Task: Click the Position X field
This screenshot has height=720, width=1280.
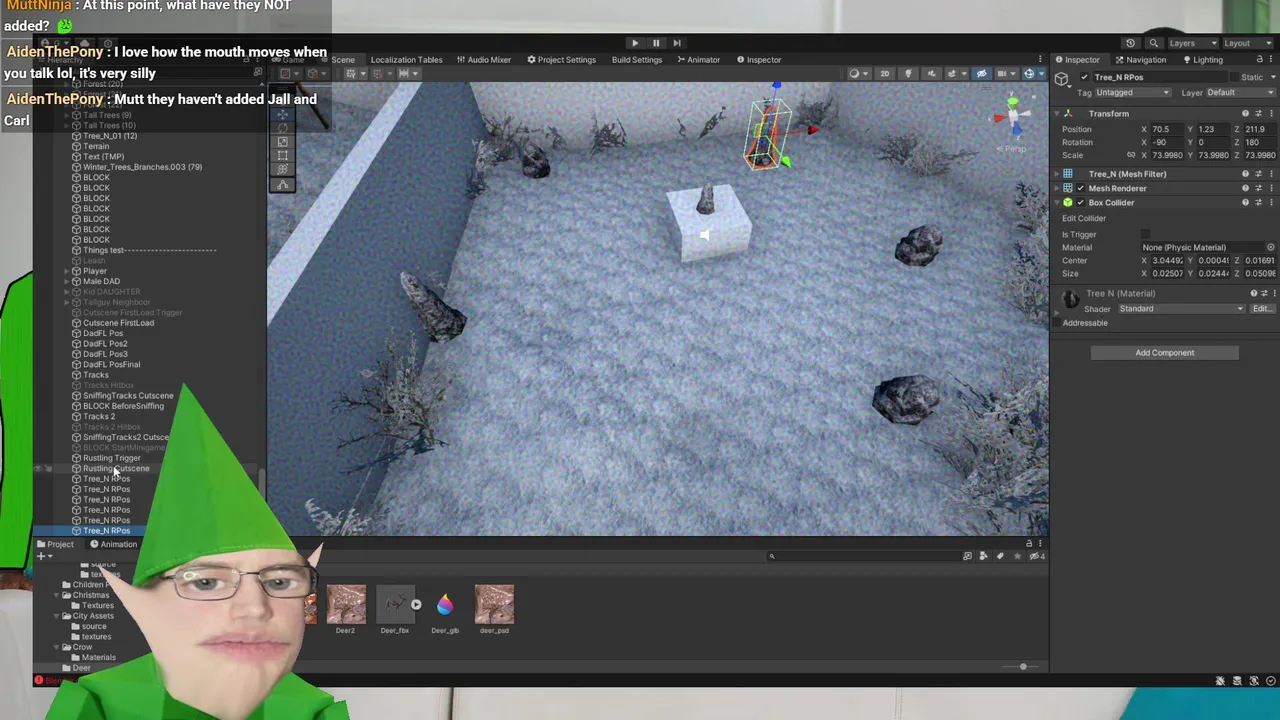Action: (x=1169, y=129)
